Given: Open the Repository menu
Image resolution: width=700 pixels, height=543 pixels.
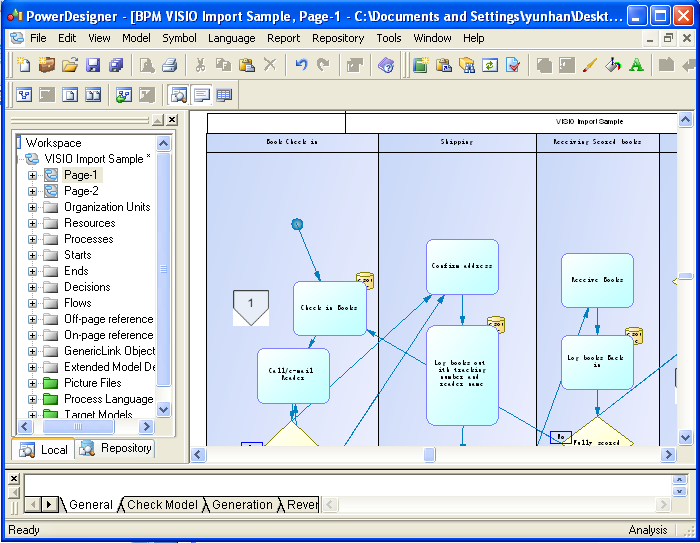Looking at the screenshot, I should click(x=338, y=38).
